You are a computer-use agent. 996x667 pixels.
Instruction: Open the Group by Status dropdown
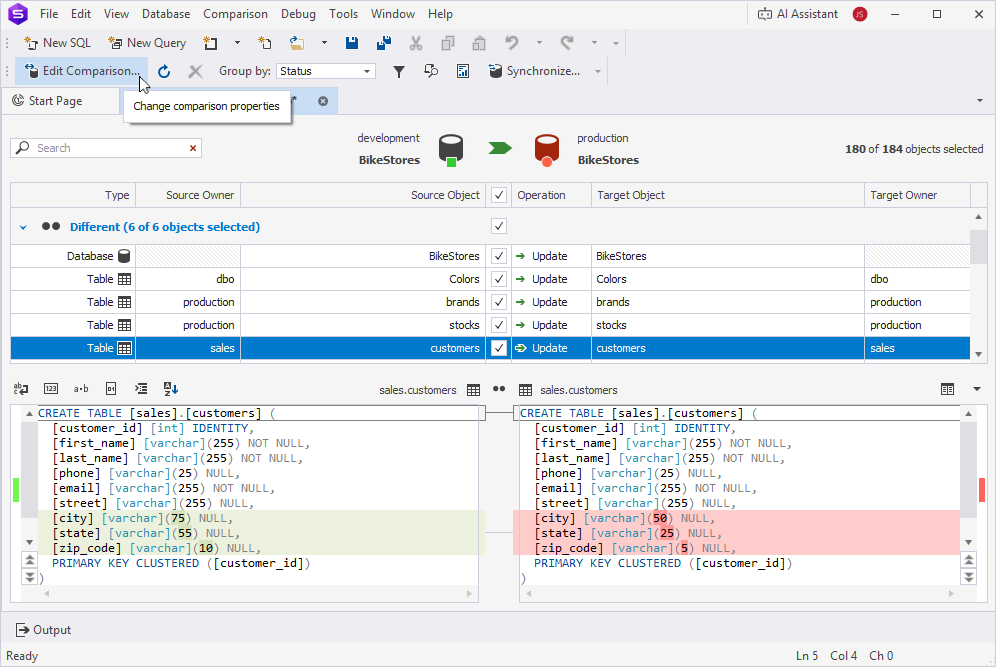point(364,71)
